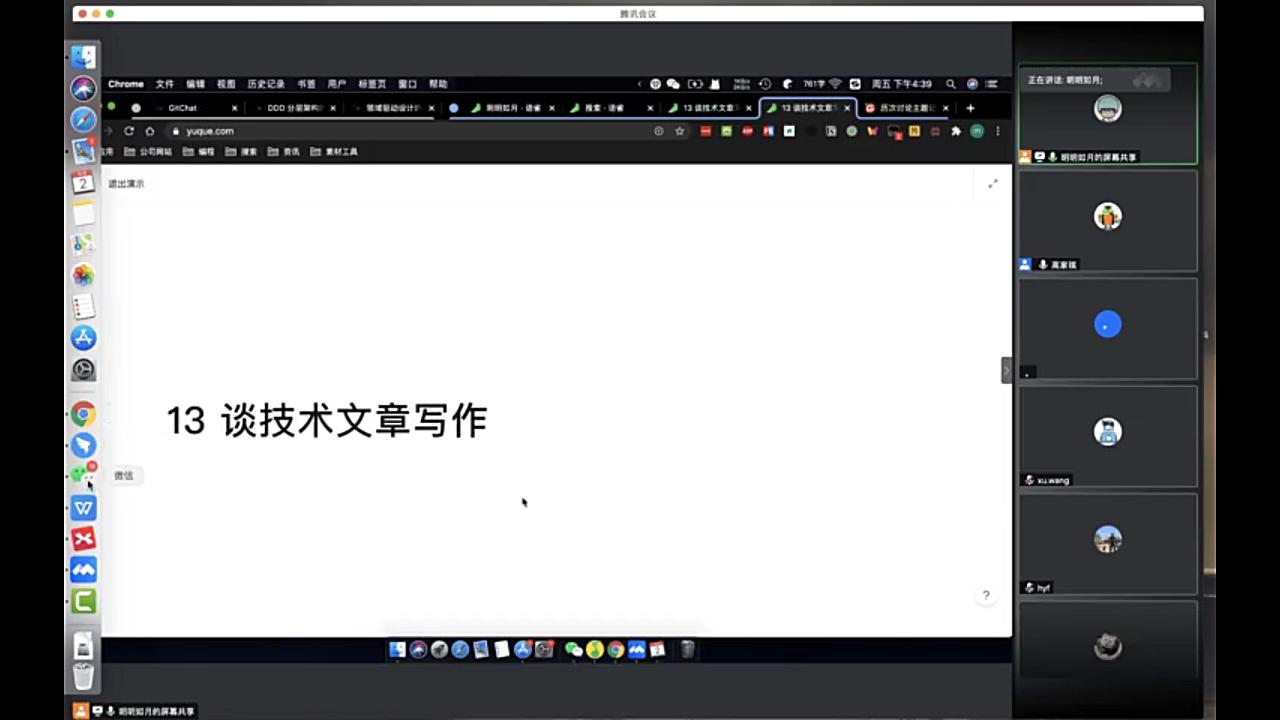Open the help question mark button
The image size is (1280, 720).
point(985,595)
